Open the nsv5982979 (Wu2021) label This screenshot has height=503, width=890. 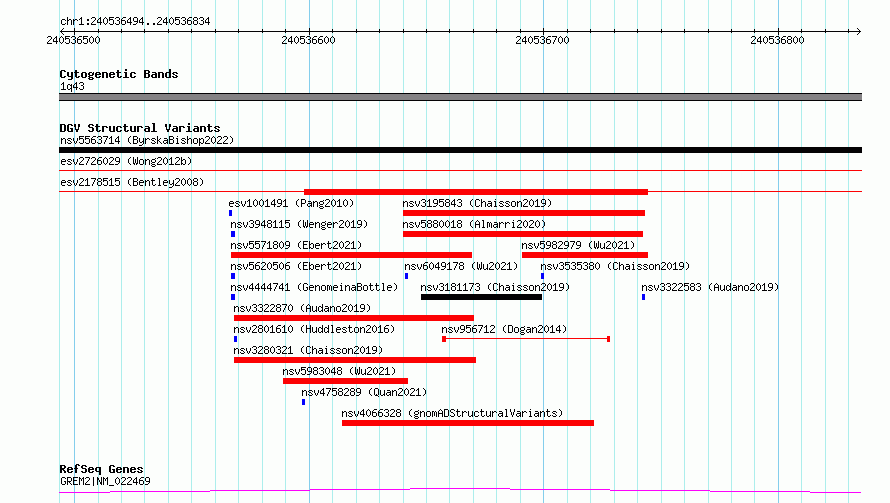(x=578, y=245)
